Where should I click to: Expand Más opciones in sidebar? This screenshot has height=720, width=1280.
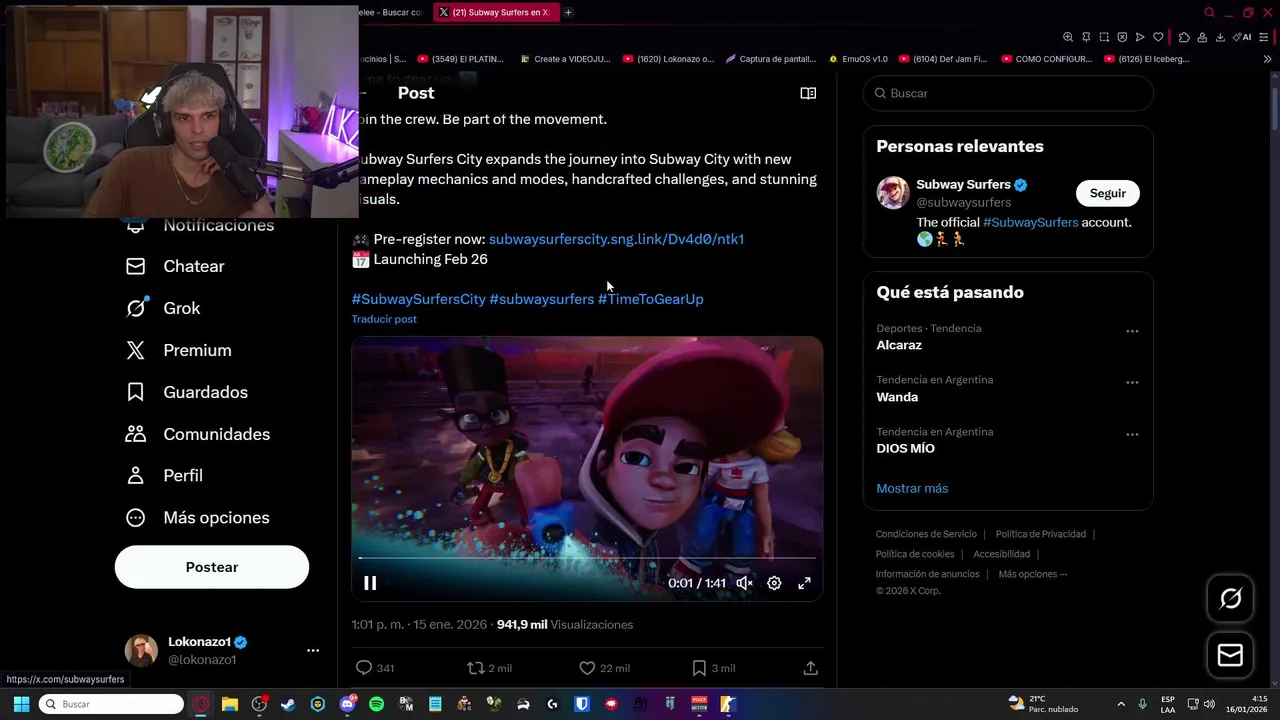tap(197, 517)
